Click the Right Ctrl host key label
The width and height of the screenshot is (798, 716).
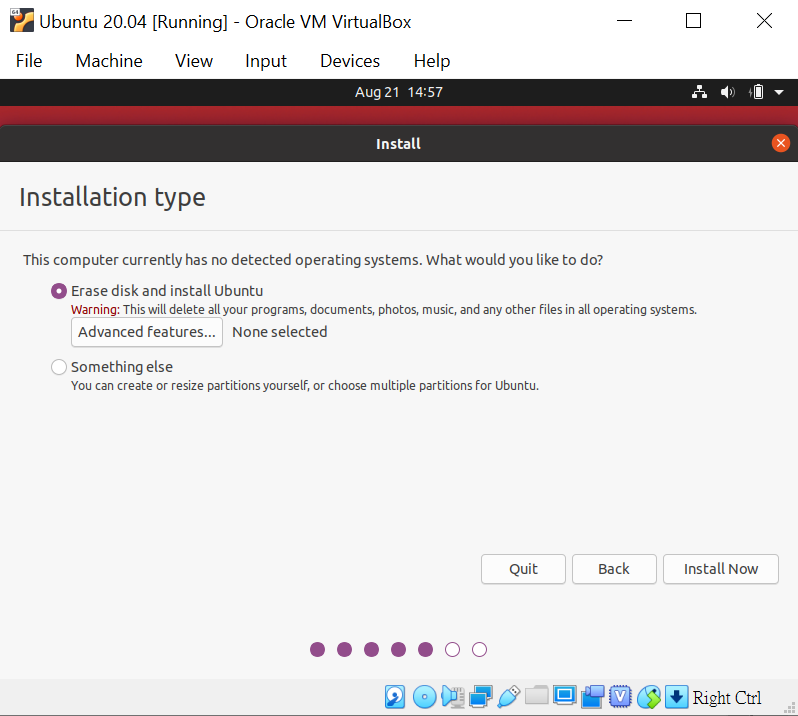[x=727, y=698]
